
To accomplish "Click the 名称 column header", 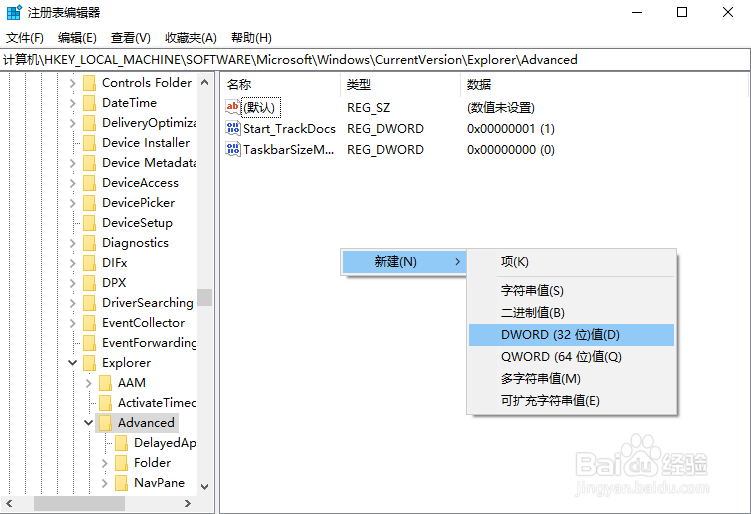I will [281, 84].
